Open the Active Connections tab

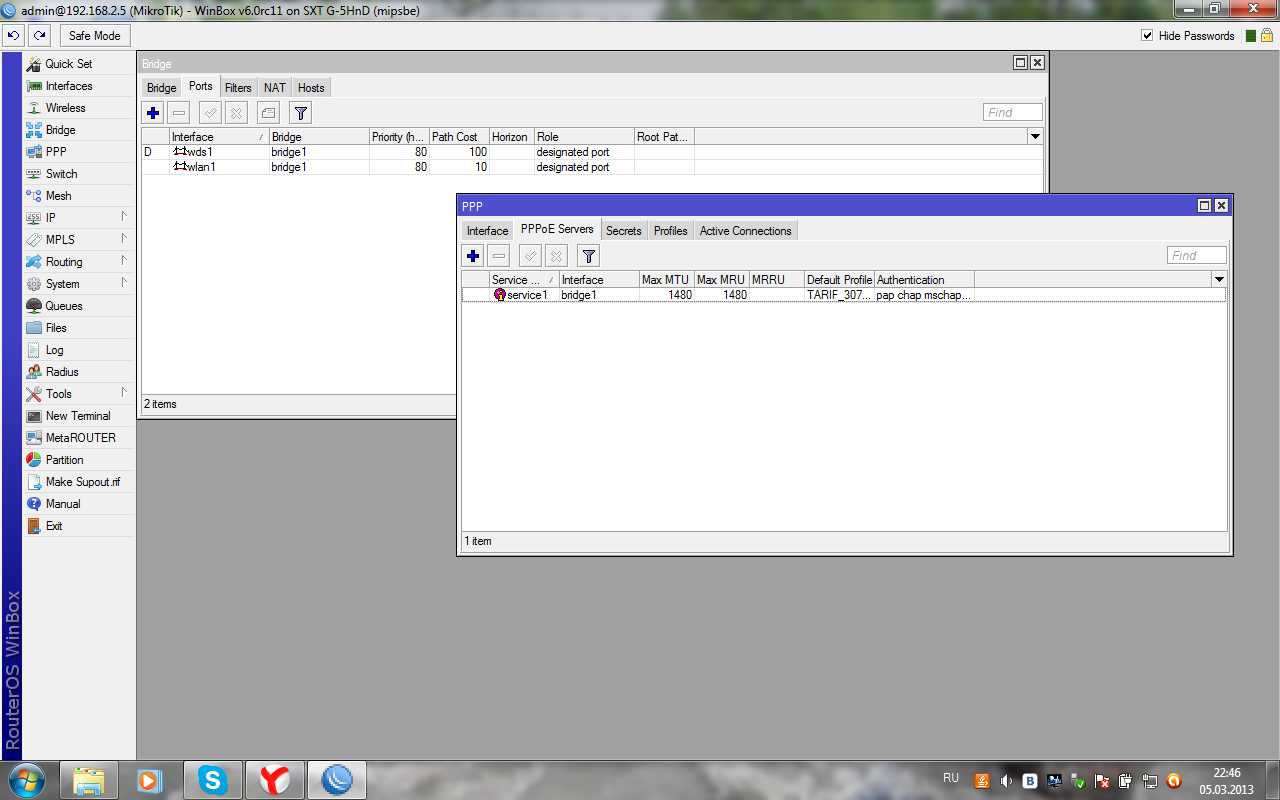click(x=746, y=231)
